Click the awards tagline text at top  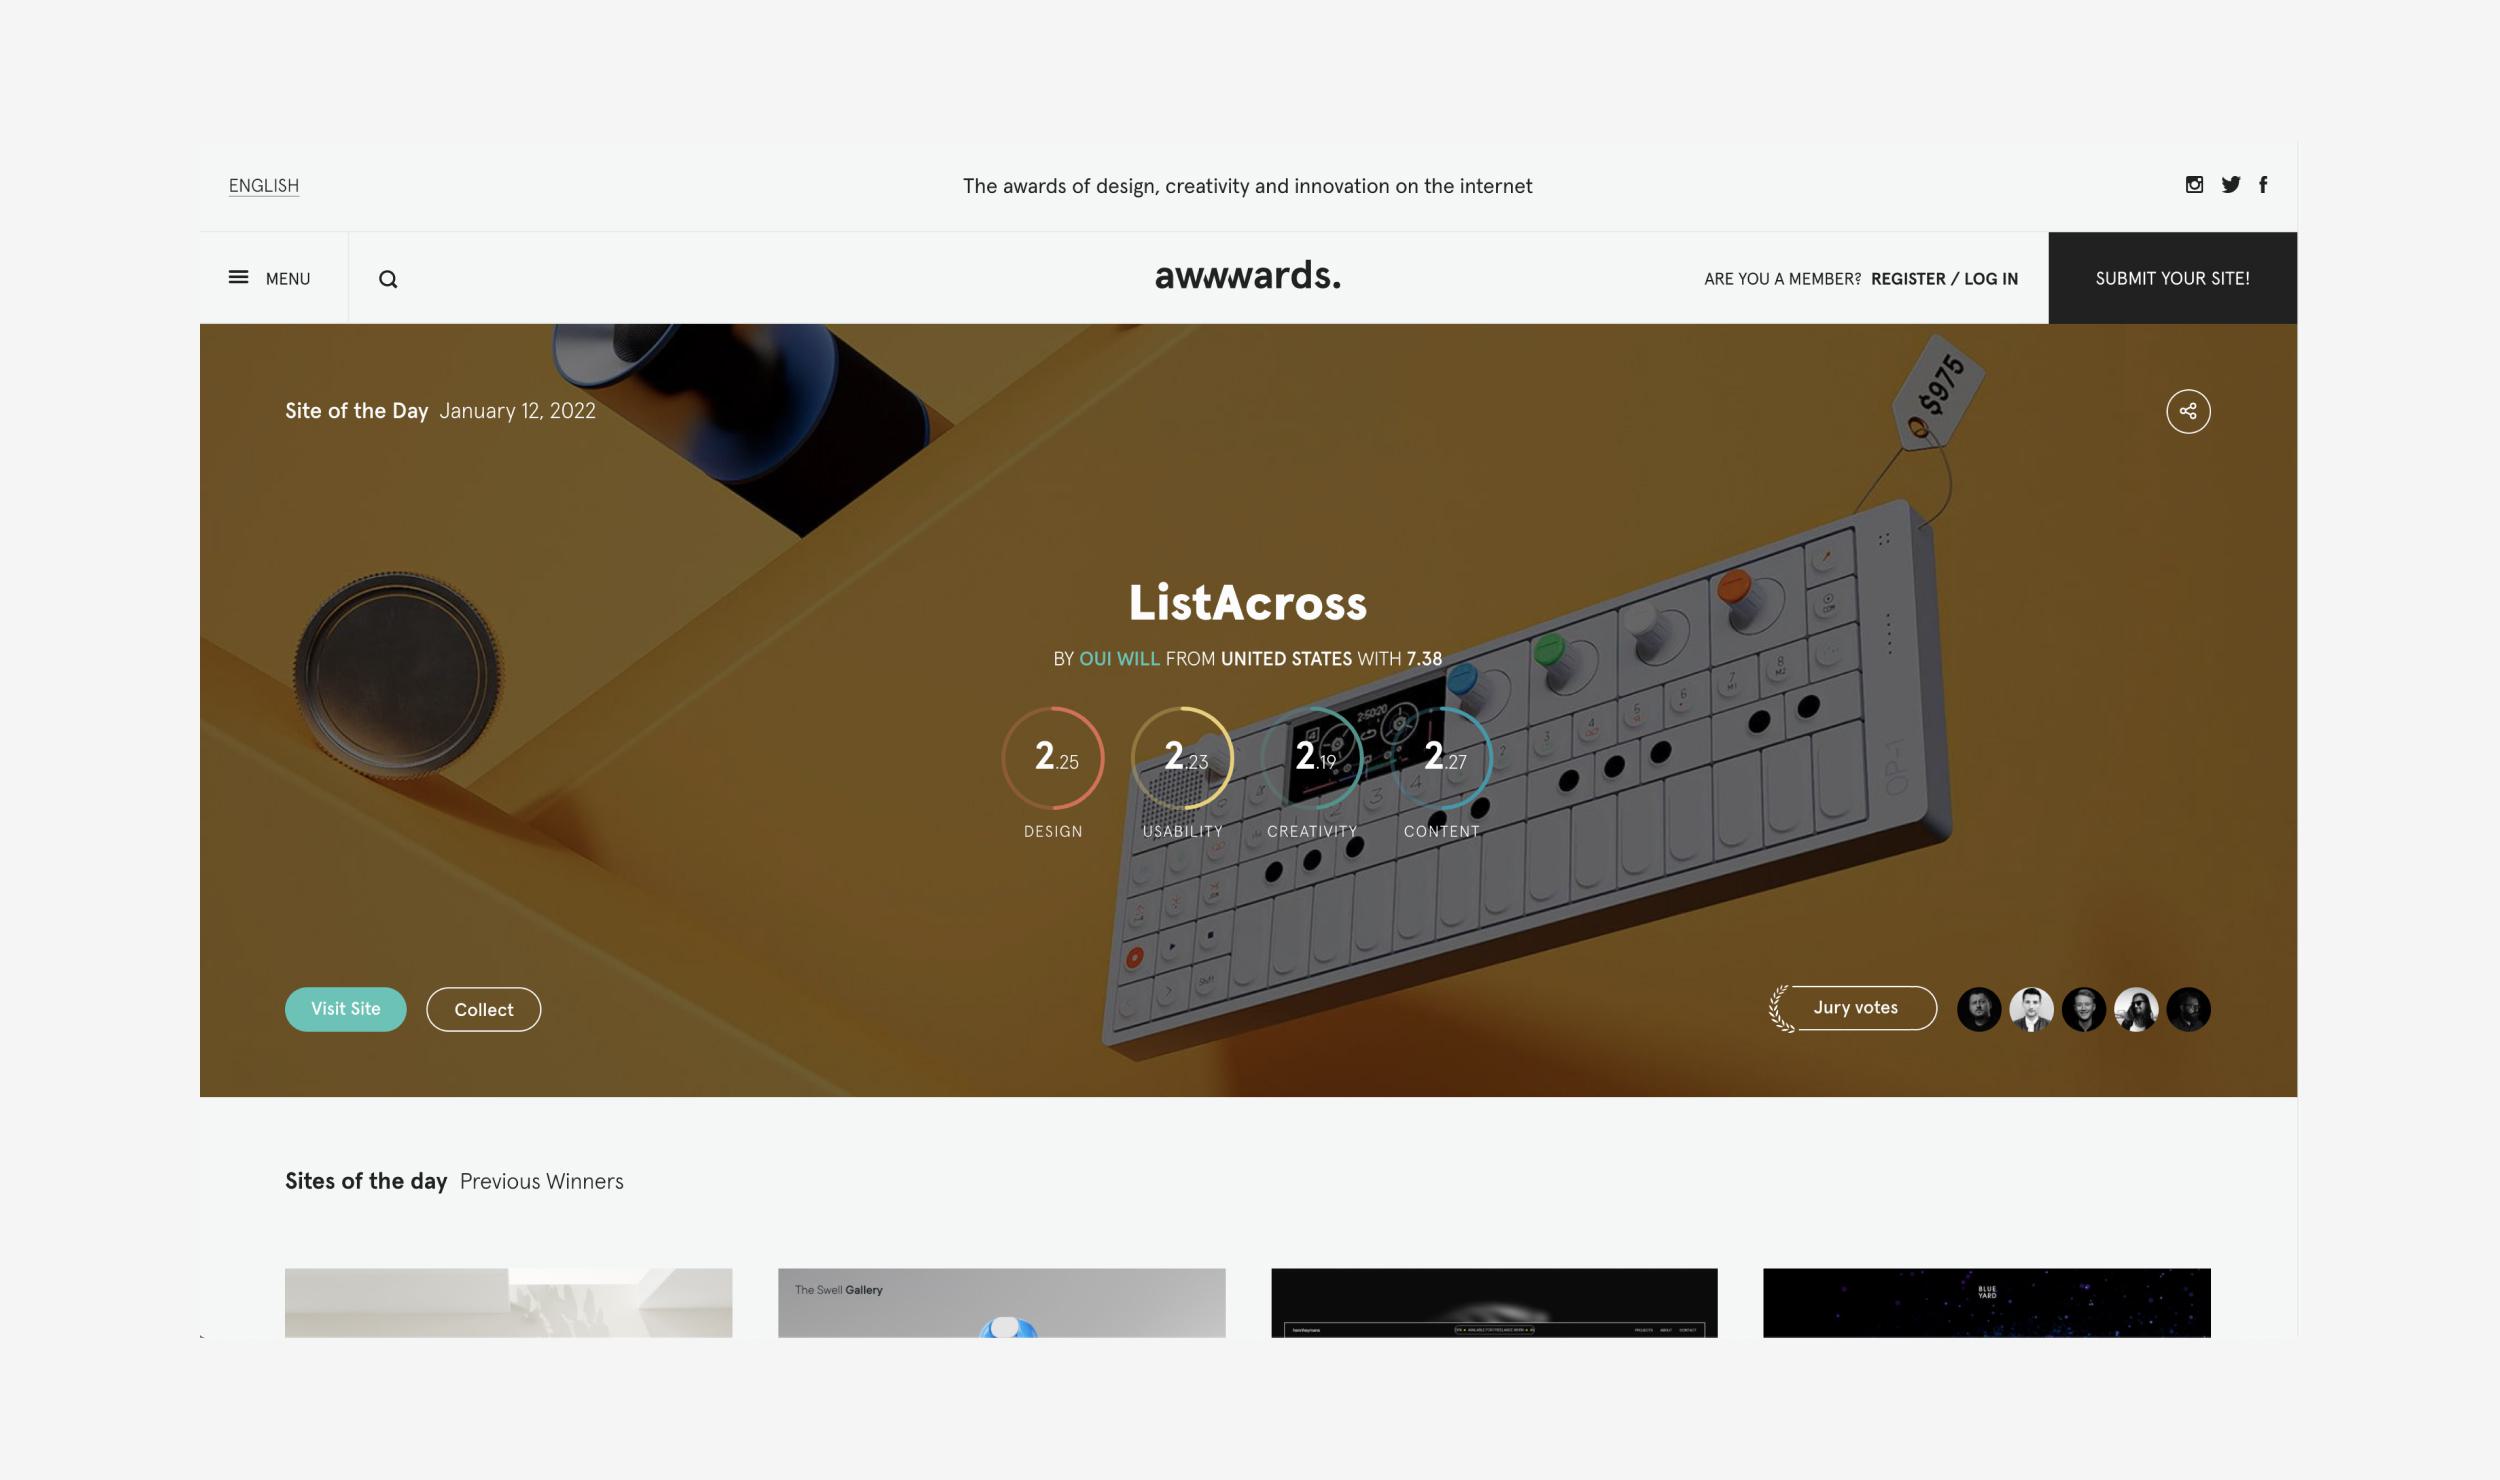click(1247, 186)
